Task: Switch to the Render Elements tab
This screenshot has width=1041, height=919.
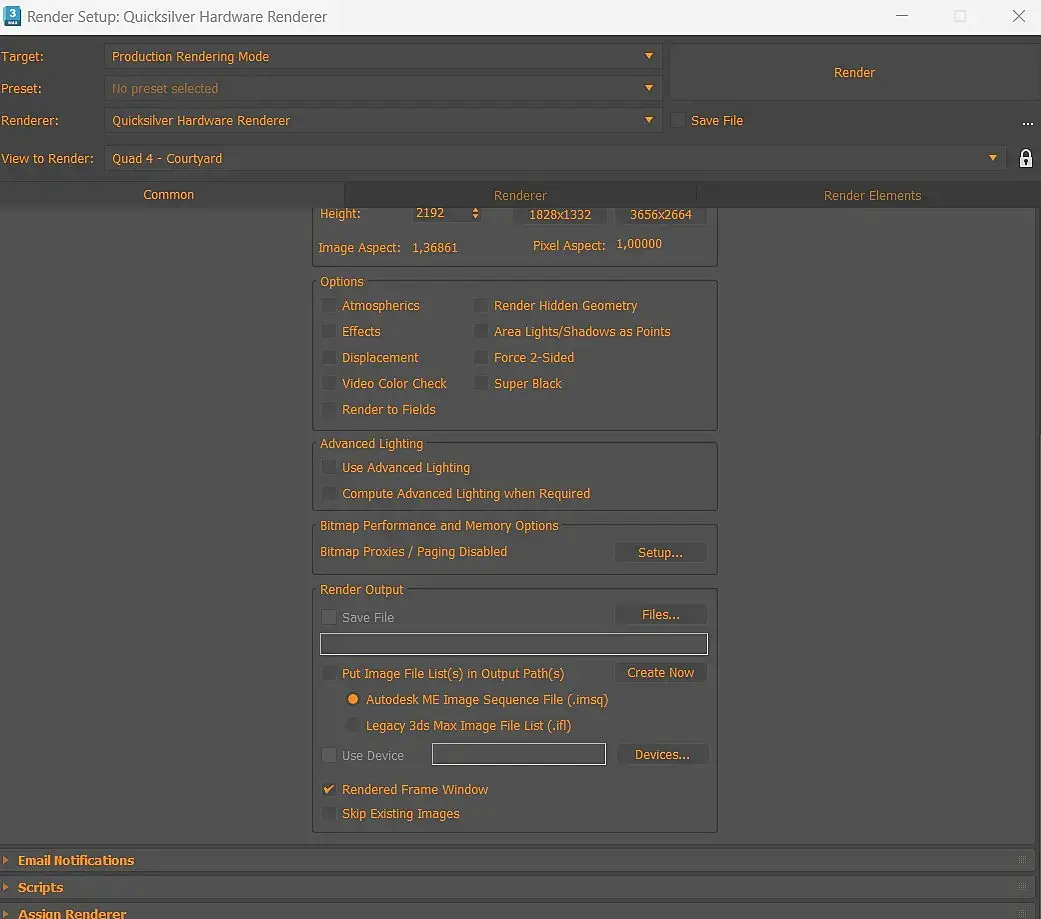Action: tap(872, 195)
